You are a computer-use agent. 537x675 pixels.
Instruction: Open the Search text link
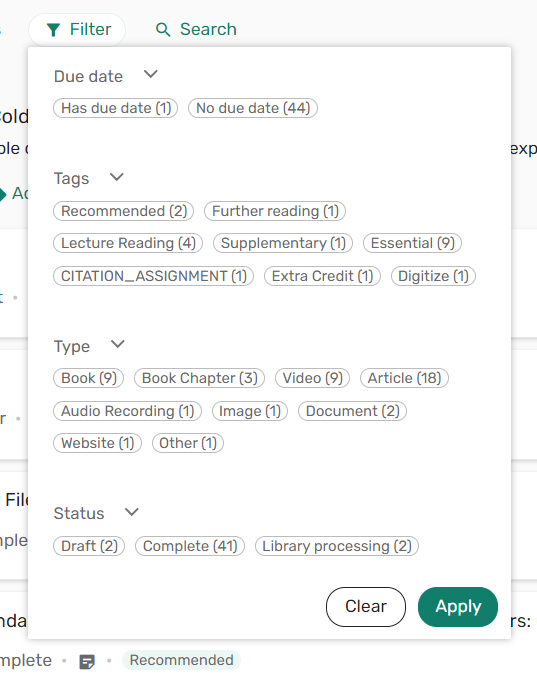tap(208, 29)
